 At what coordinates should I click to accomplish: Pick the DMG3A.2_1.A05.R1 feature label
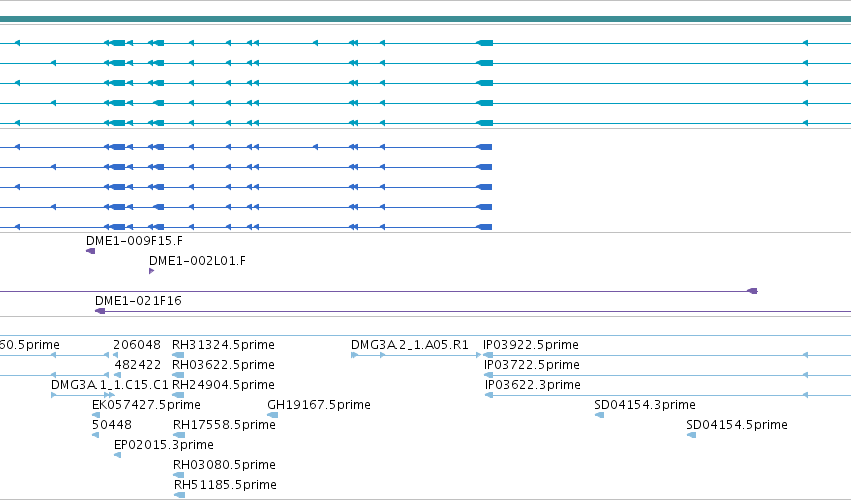(x=409, y=345)
